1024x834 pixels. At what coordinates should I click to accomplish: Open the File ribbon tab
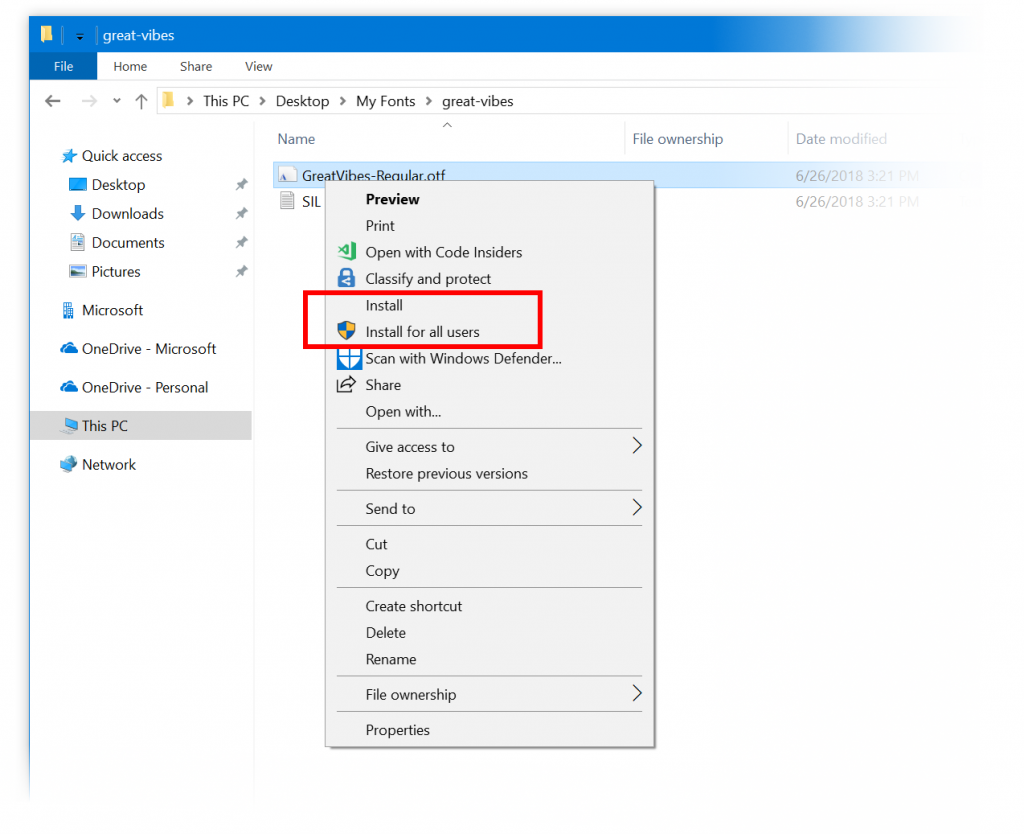point(63,66)
